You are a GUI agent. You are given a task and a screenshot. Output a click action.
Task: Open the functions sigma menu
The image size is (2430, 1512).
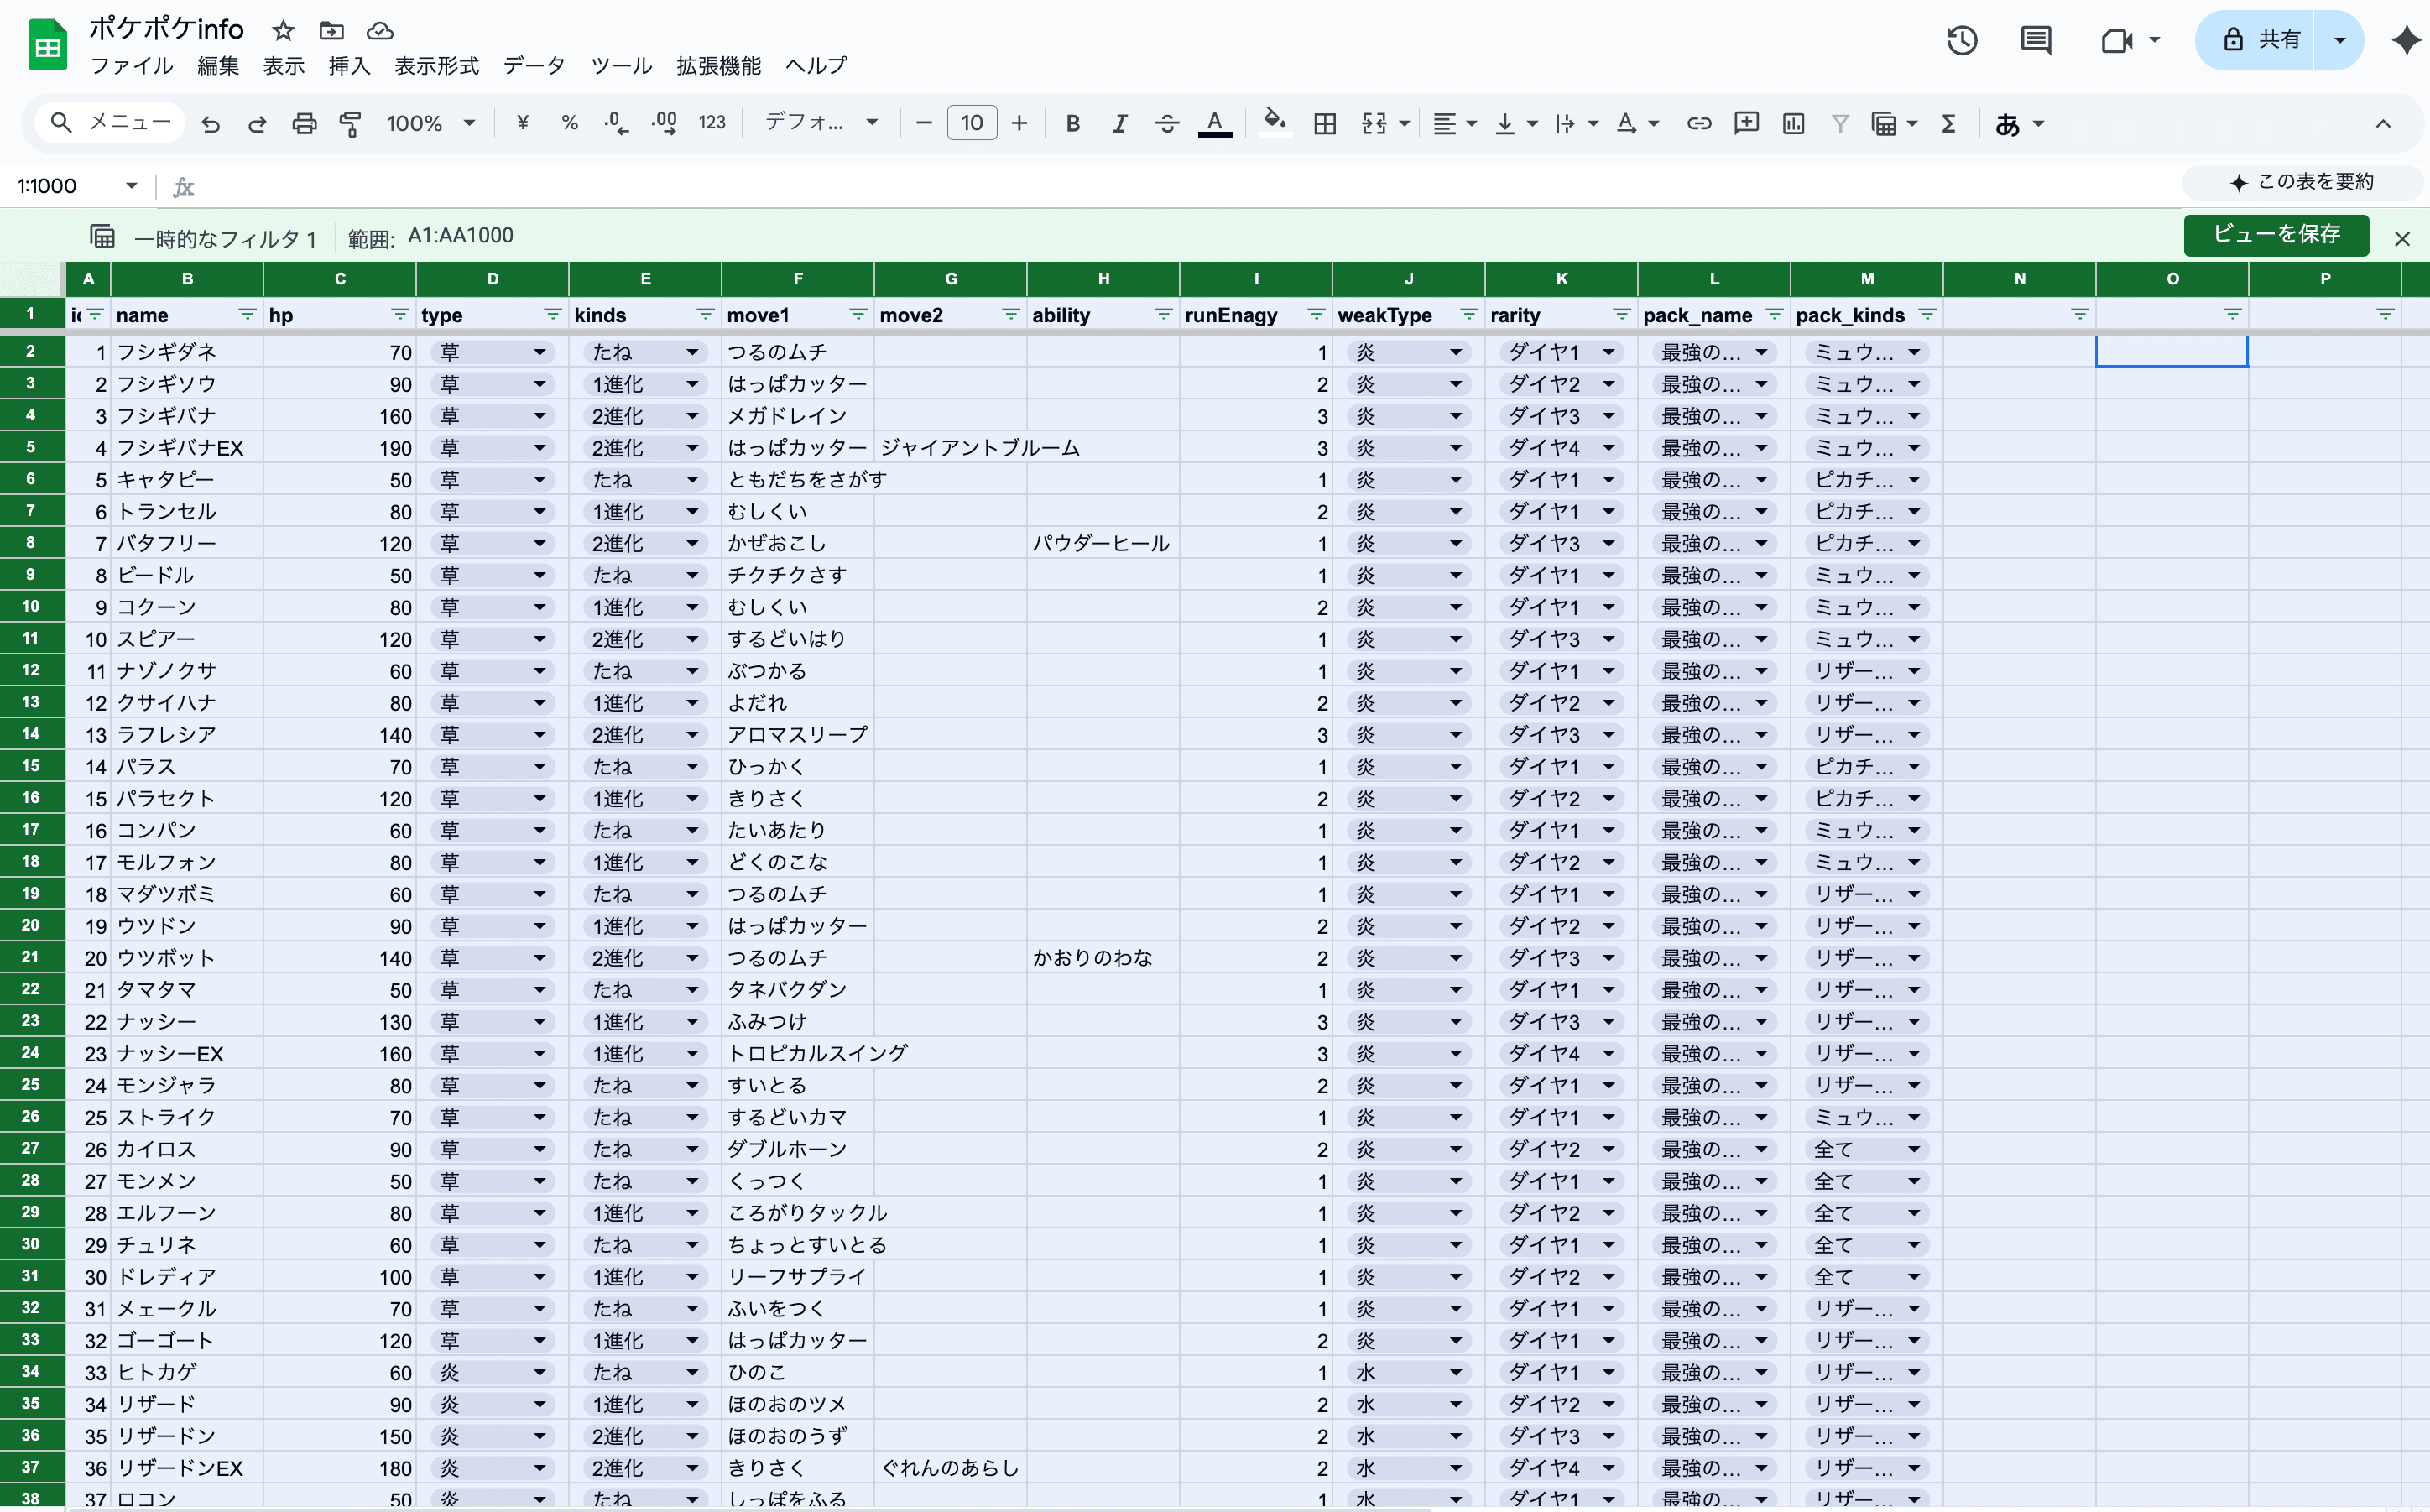[1948, 123]
